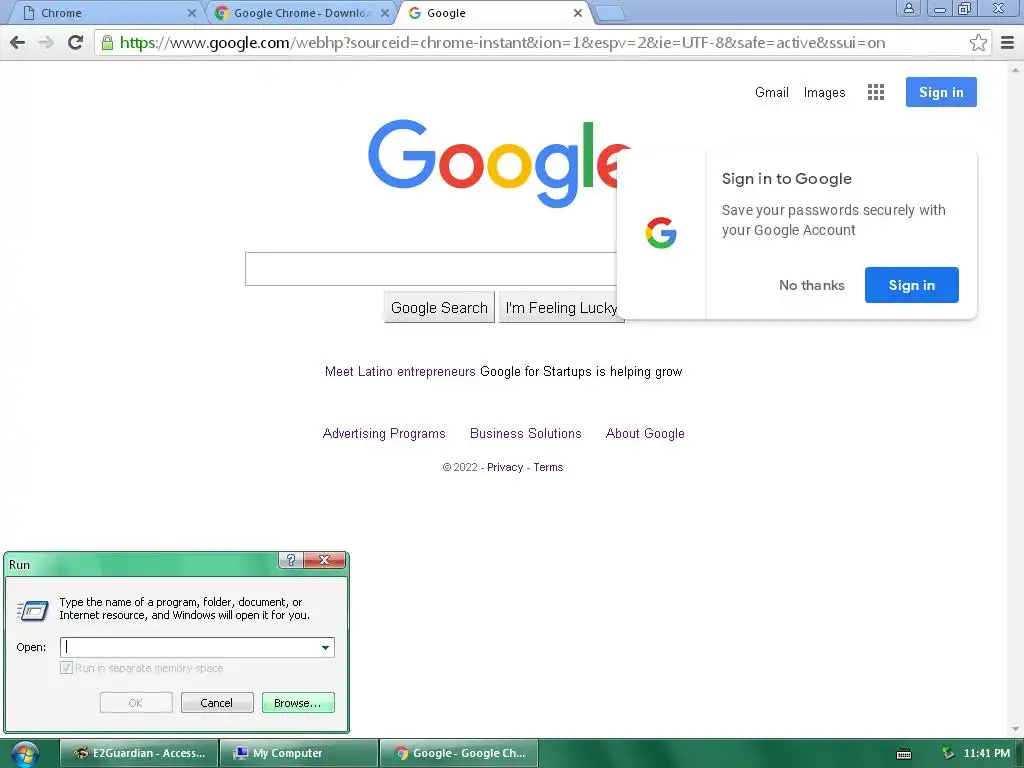Click the network tray icon

tap(948, 754)
